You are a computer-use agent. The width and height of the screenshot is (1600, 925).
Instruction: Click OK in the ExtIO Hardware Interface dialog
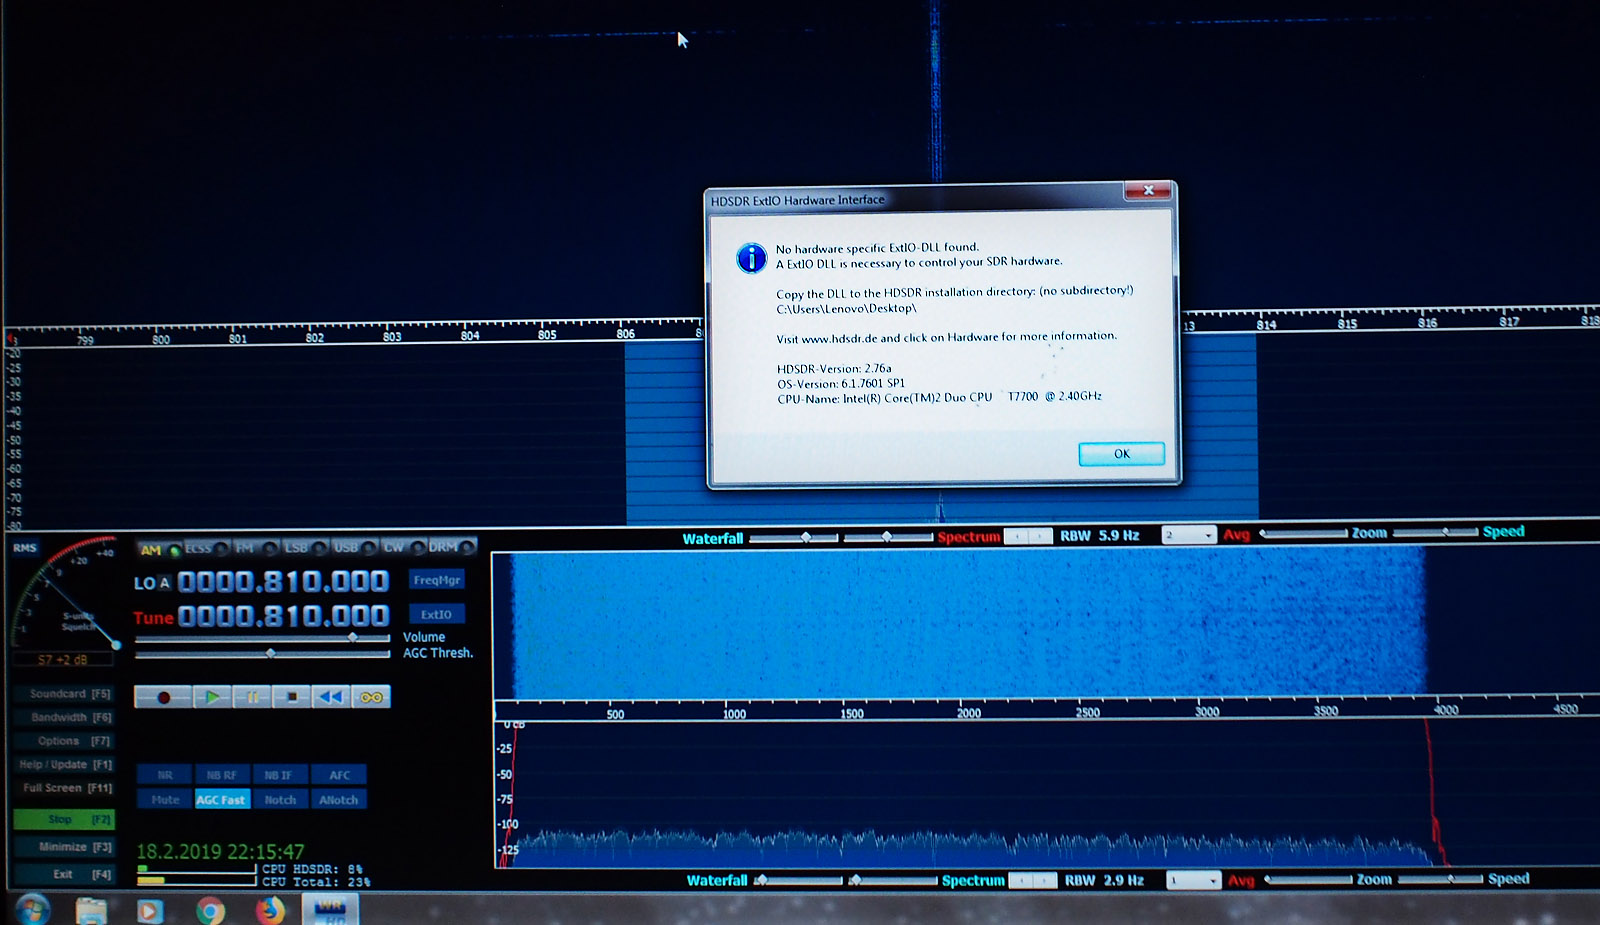point(1121,454)
